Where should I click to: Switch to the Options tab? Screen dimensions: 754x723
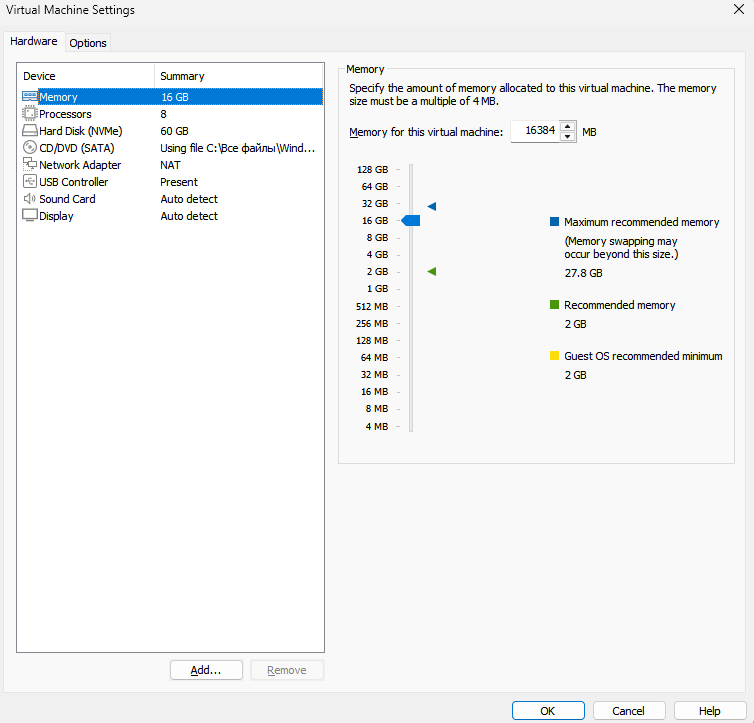coord(88,43)
